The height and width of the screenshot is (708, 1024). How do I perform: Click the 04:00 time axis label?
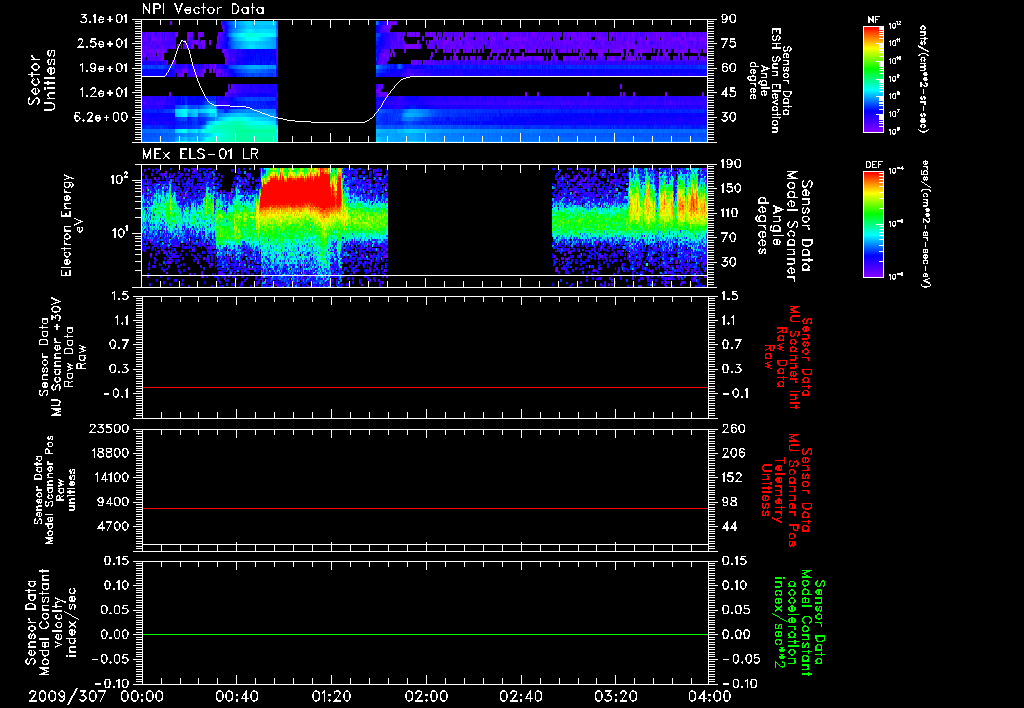coord(709,696)
